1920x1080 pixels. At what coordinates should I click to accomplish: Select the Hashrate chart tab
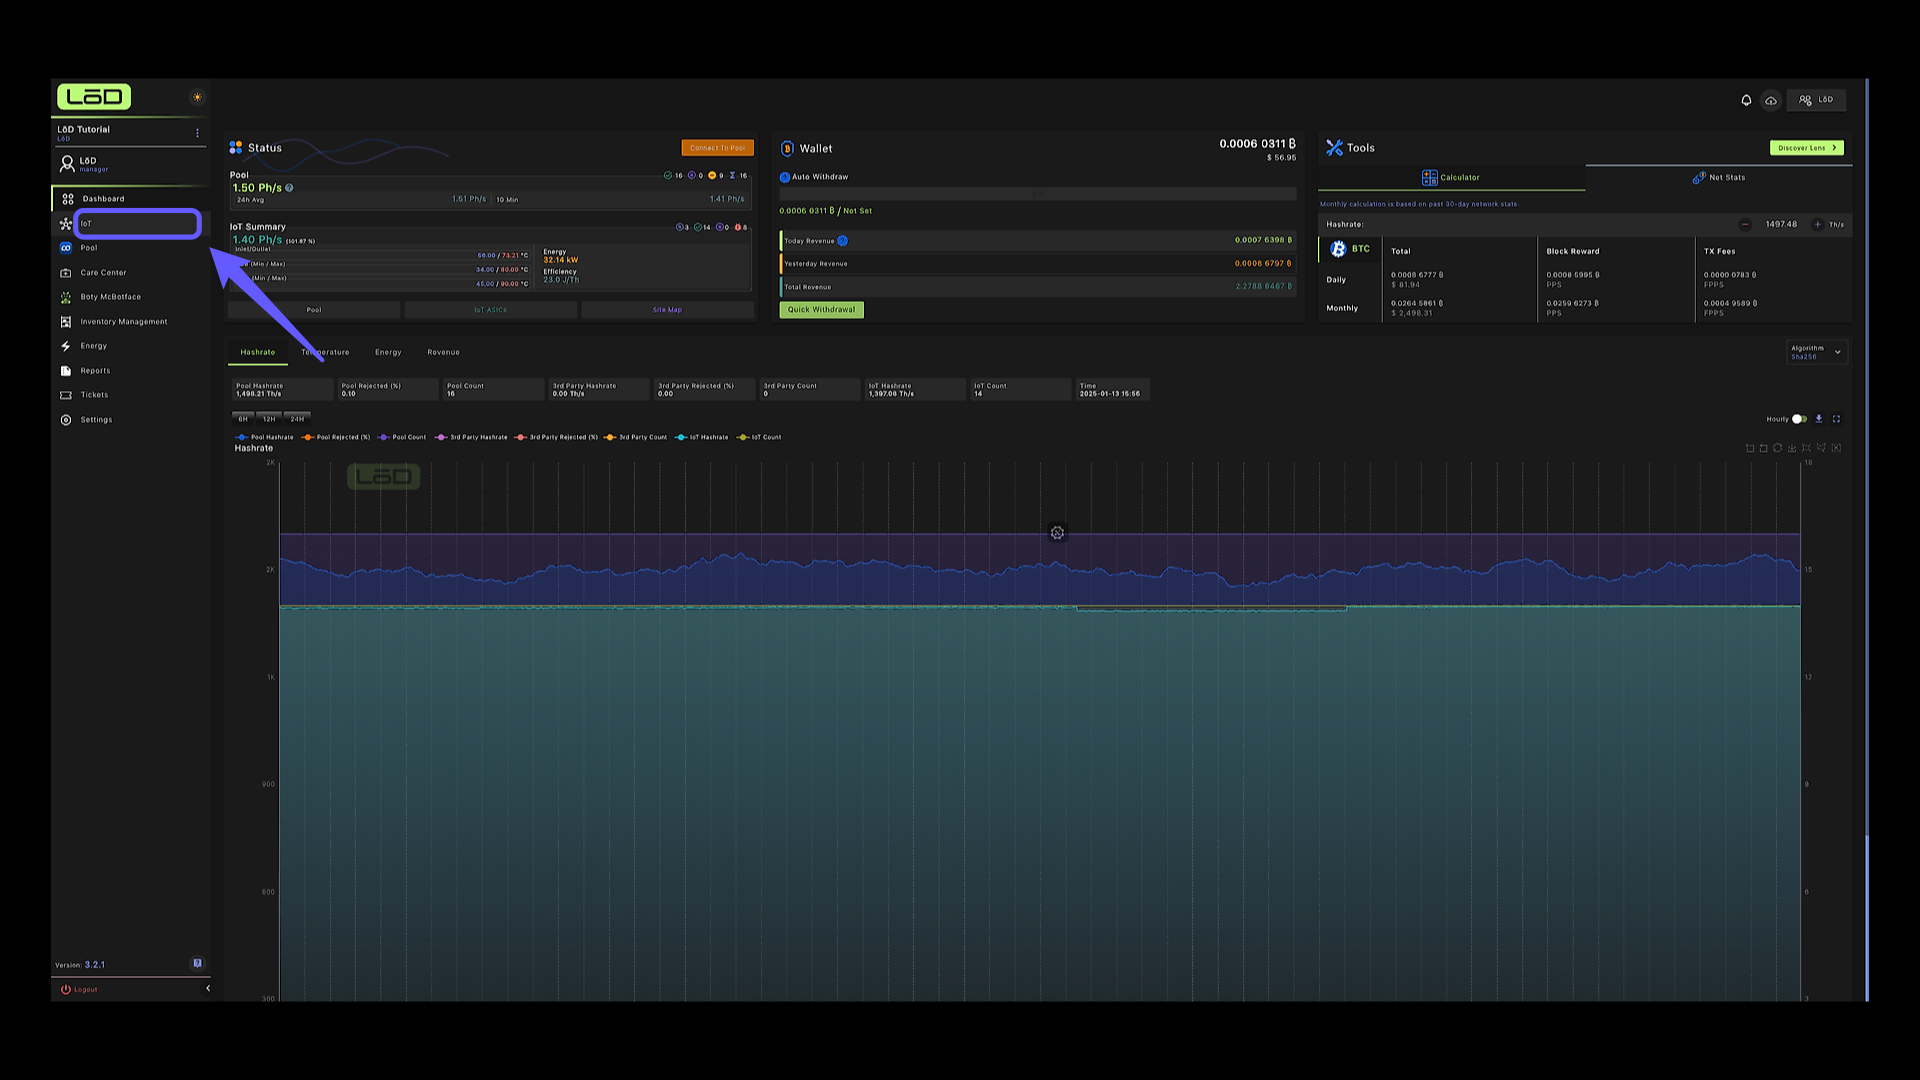tap(258, 353)
